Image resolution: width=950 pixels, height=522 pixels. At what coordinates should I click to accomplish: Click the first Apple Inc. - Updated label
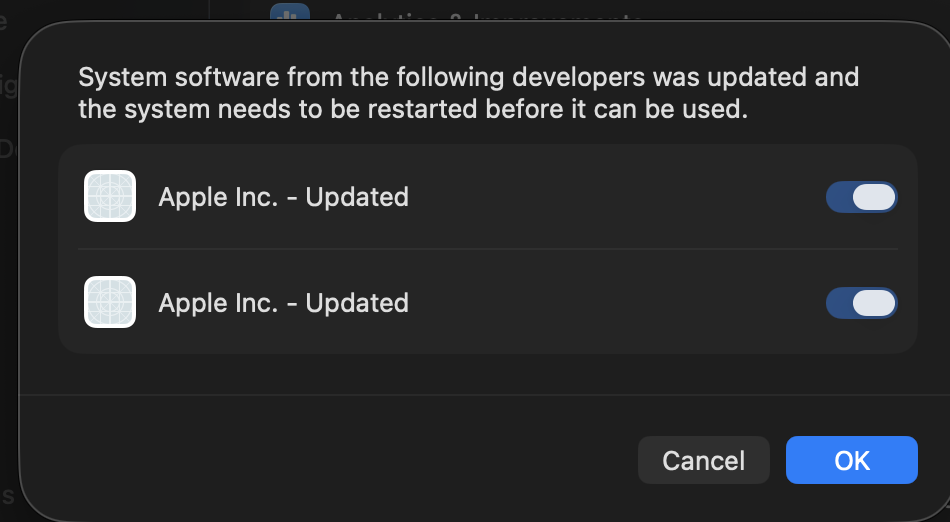coord(284,197)
